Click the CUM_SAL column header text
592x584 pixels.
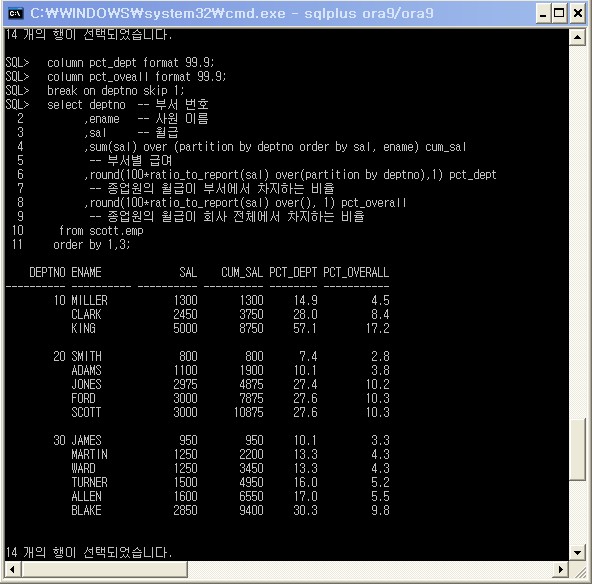(x=242, y=272)
